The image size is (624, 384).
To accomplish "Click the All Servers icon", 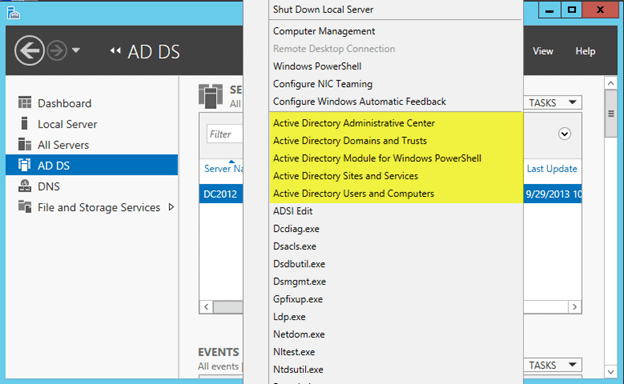I will (x=25, y=144).
